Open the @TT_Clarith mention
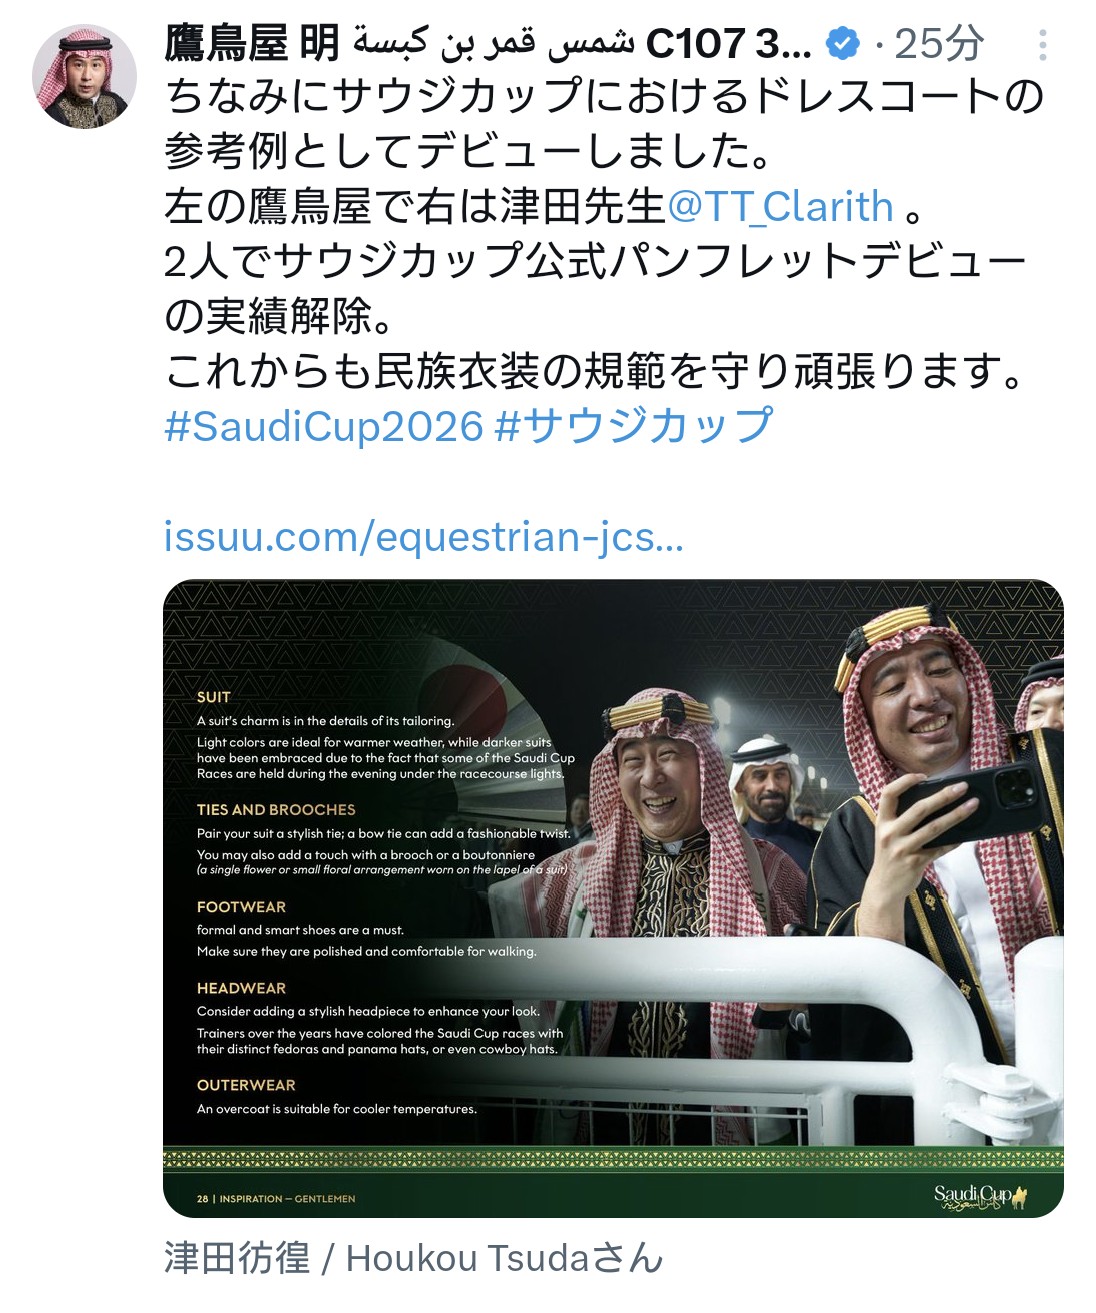1096x1313 pixels. pos(779,207)
